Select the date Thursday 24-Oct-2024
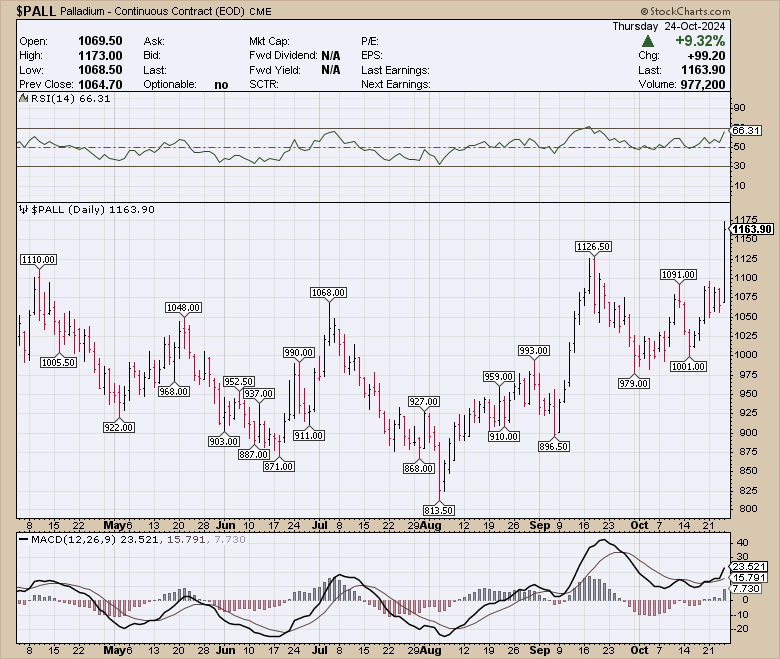Screen dimensions: 780x659 (669, 26)
